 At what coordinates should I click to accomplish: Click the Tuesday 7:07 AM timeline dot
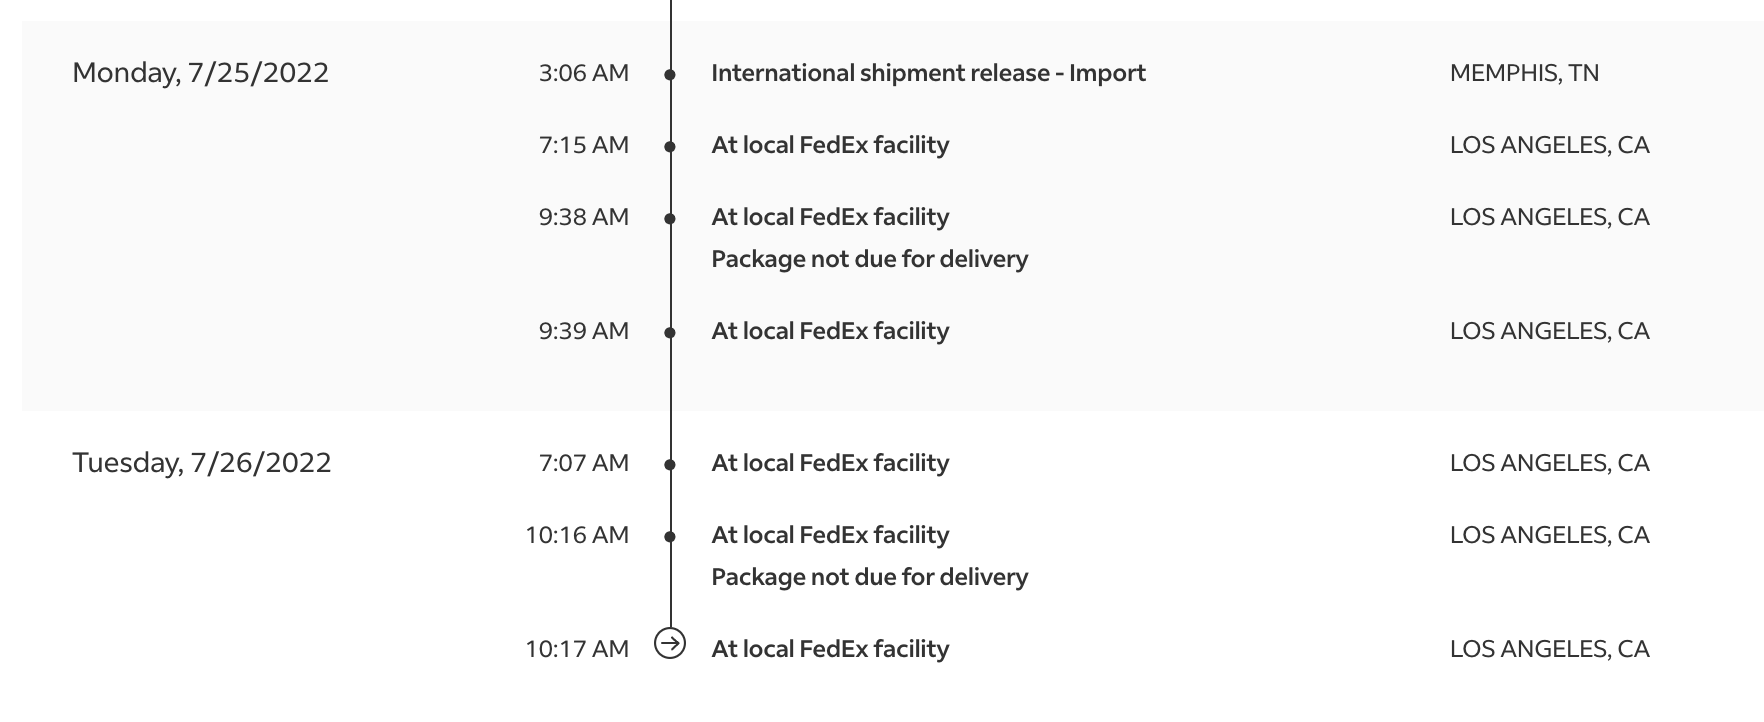(x=670, y=465)
